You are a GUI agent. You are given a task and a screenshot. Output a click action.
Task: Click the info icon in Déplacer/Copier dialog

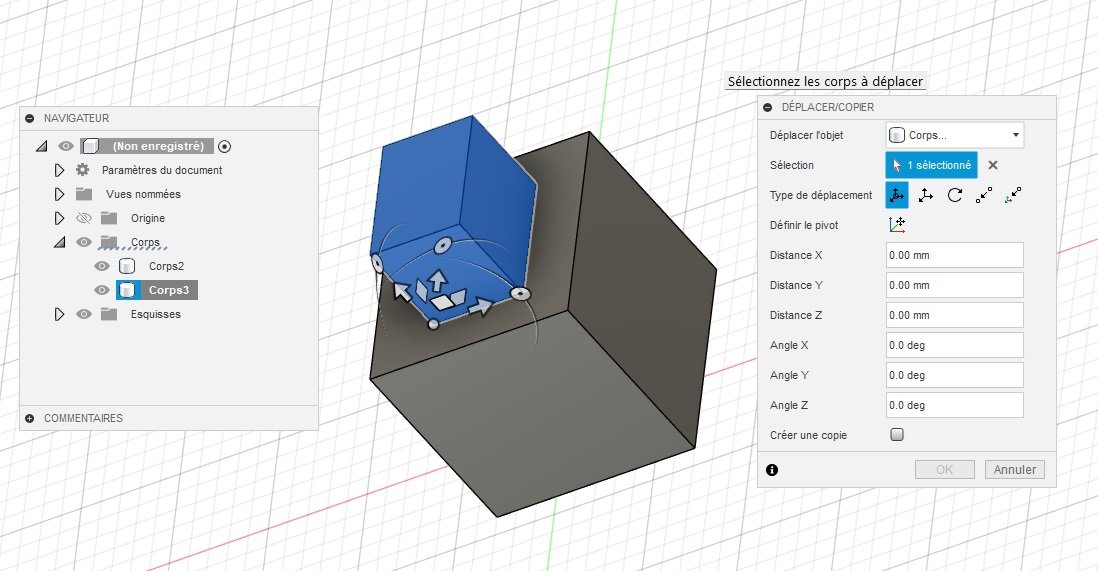pyautogui.click(x=772, y=470)
